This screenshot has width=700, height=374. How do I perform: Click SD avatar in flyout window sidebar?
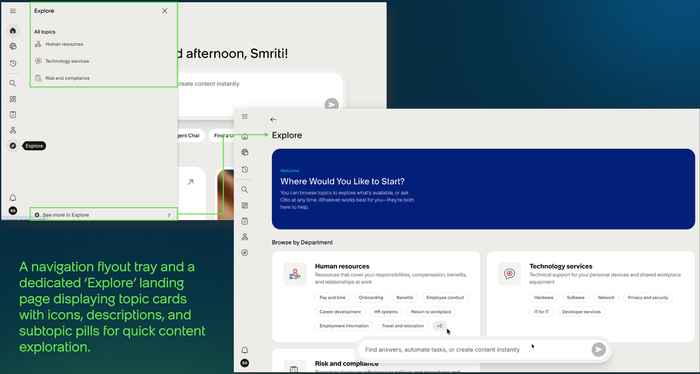click(13, 211)
